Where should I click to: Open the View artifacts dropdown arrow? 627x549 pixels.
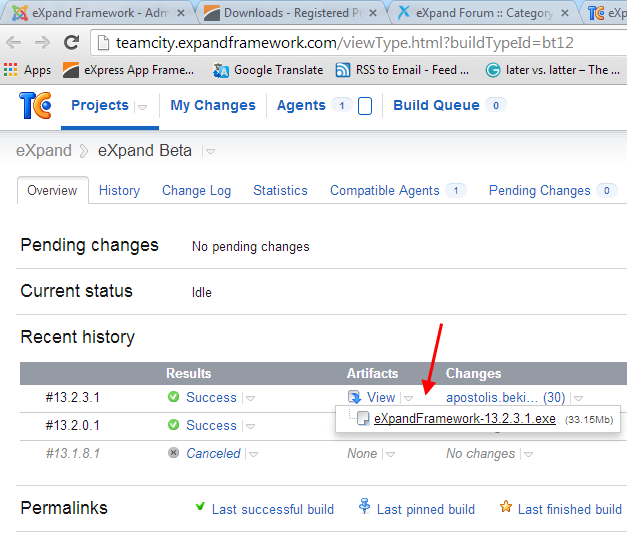[408, 398]
